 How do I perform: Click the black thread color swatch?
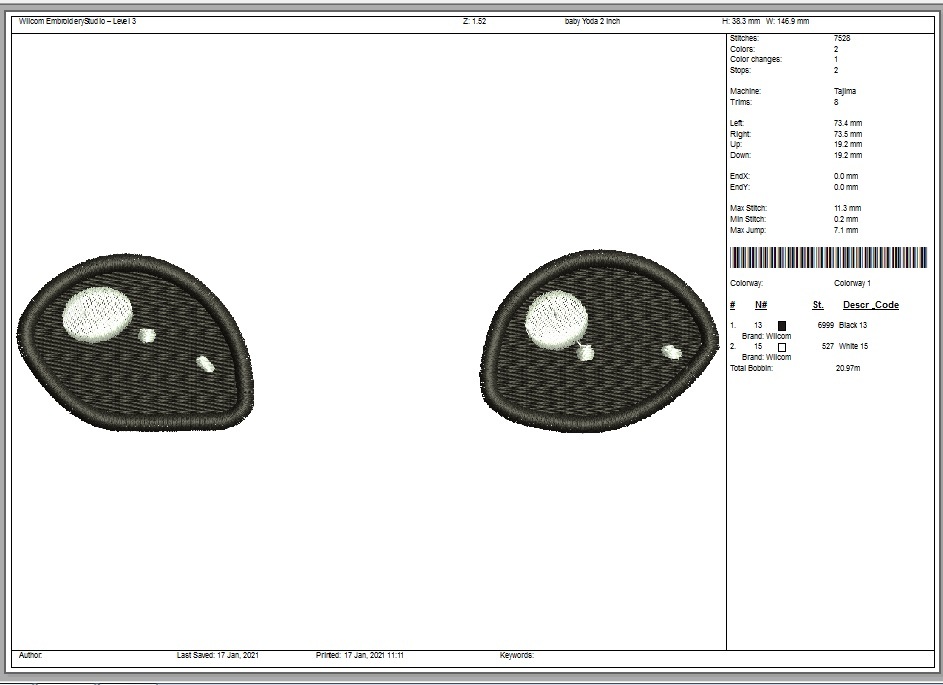click(782, 325)
